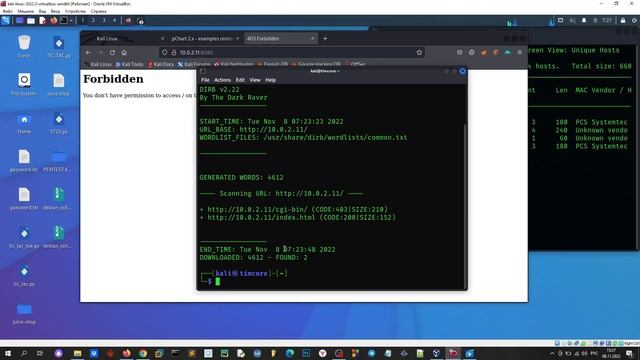Select the juice-shop folder icon on the desktop
Screen dimensions: 640x360
point(24,313)
